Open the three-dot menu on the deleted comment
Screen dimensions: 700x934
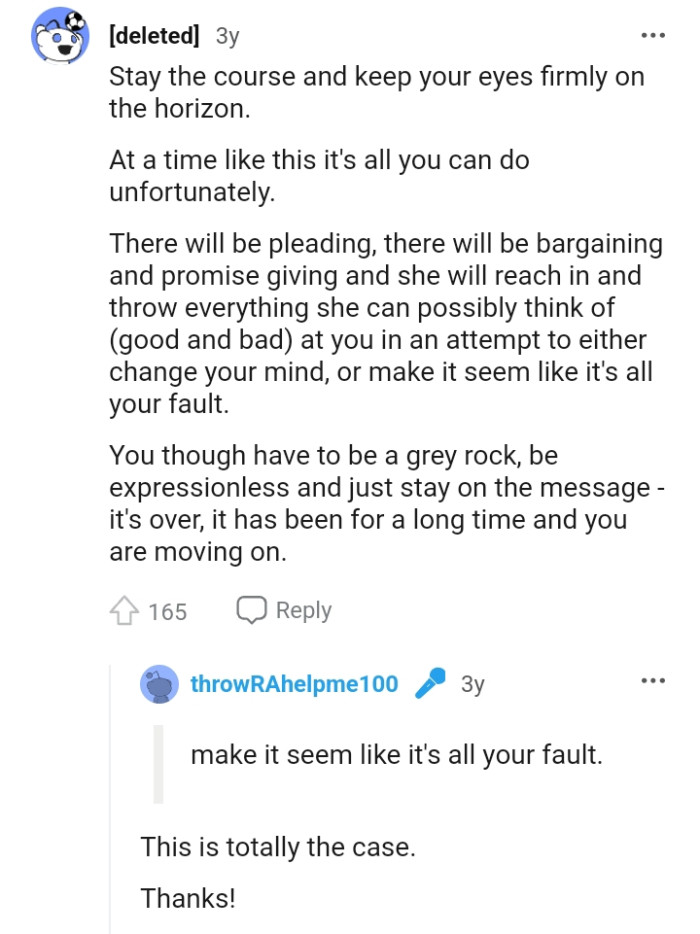(651, 34)
